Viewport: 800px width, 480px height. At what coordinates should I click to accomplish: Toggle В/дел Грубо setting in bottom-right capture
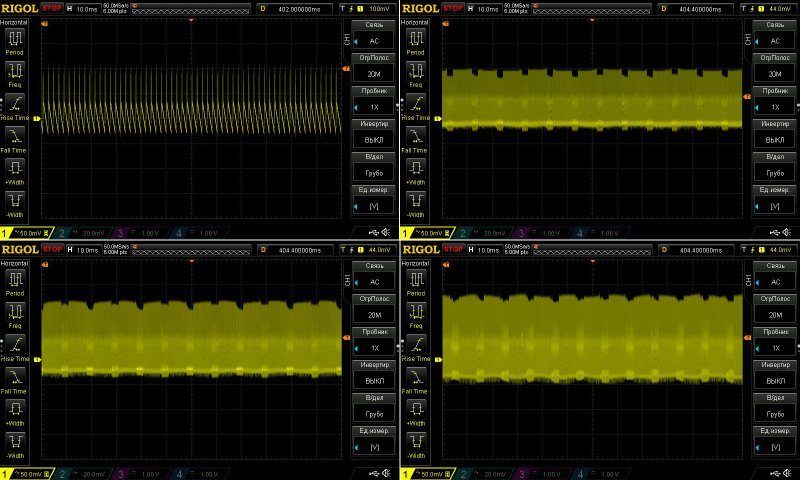pyautogui.click(x=775, y=409)
